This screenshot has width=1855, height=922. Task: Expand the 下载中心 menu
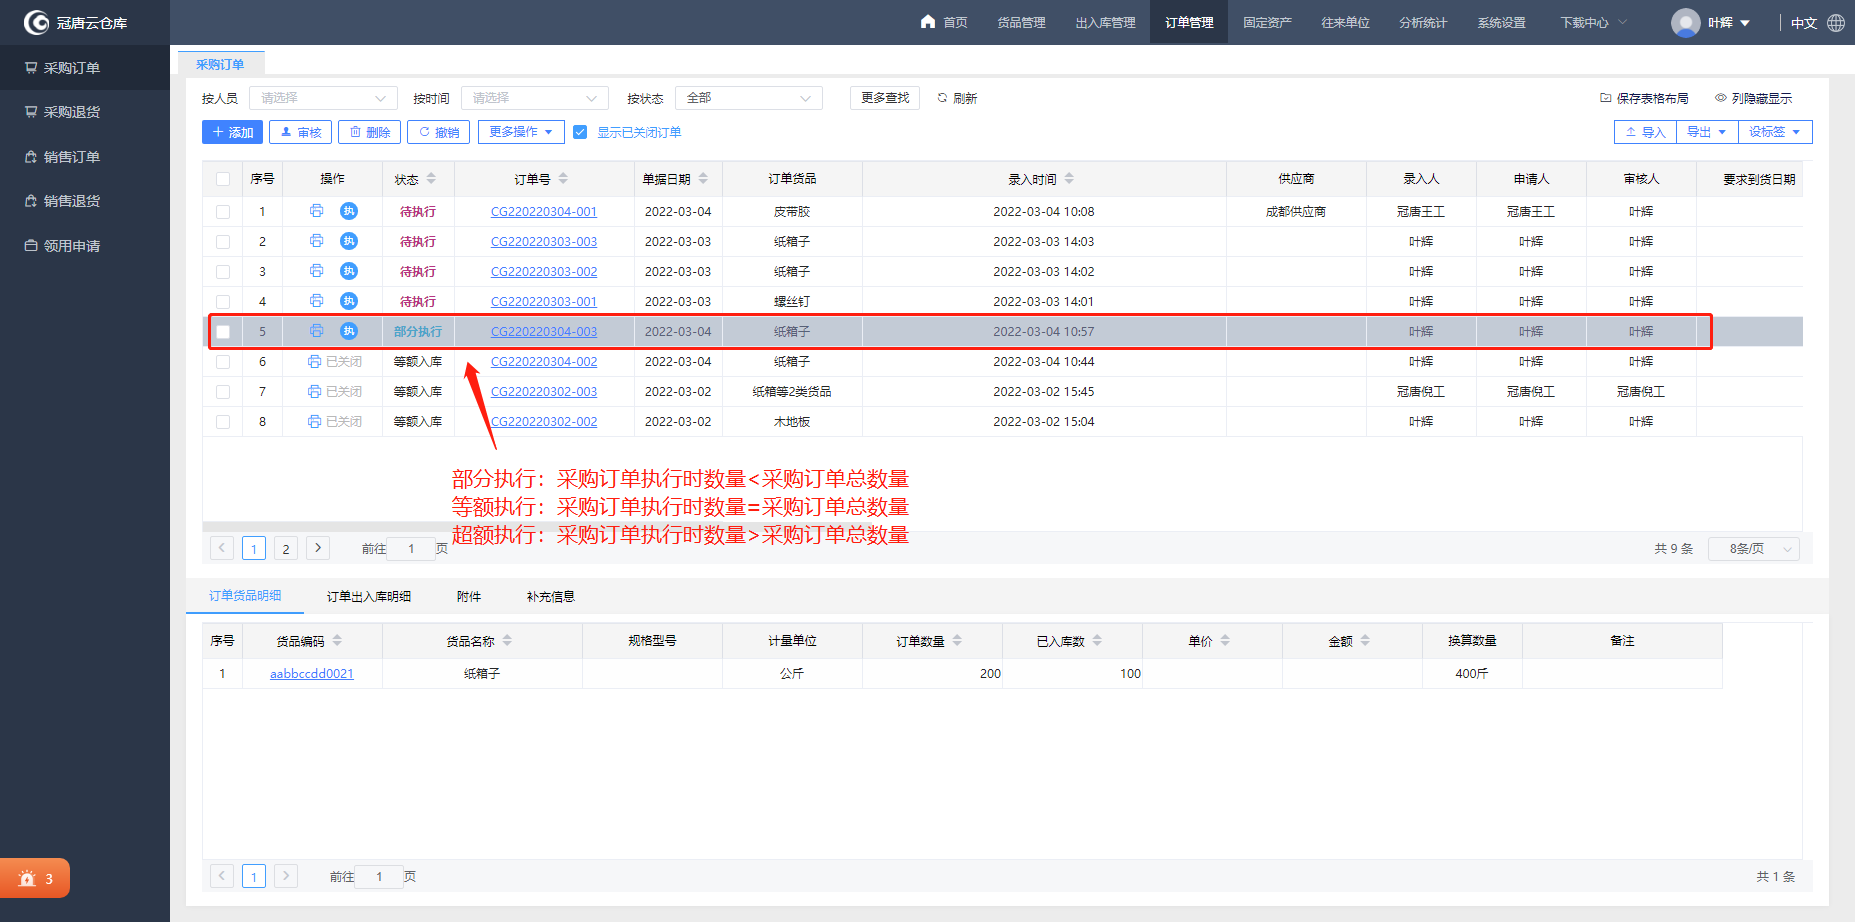(x=1594, y=22)
